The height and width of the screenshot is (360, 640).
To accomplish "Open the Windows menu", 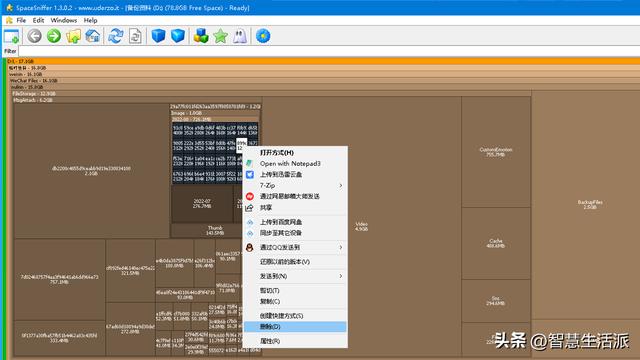I will [64, 20].
